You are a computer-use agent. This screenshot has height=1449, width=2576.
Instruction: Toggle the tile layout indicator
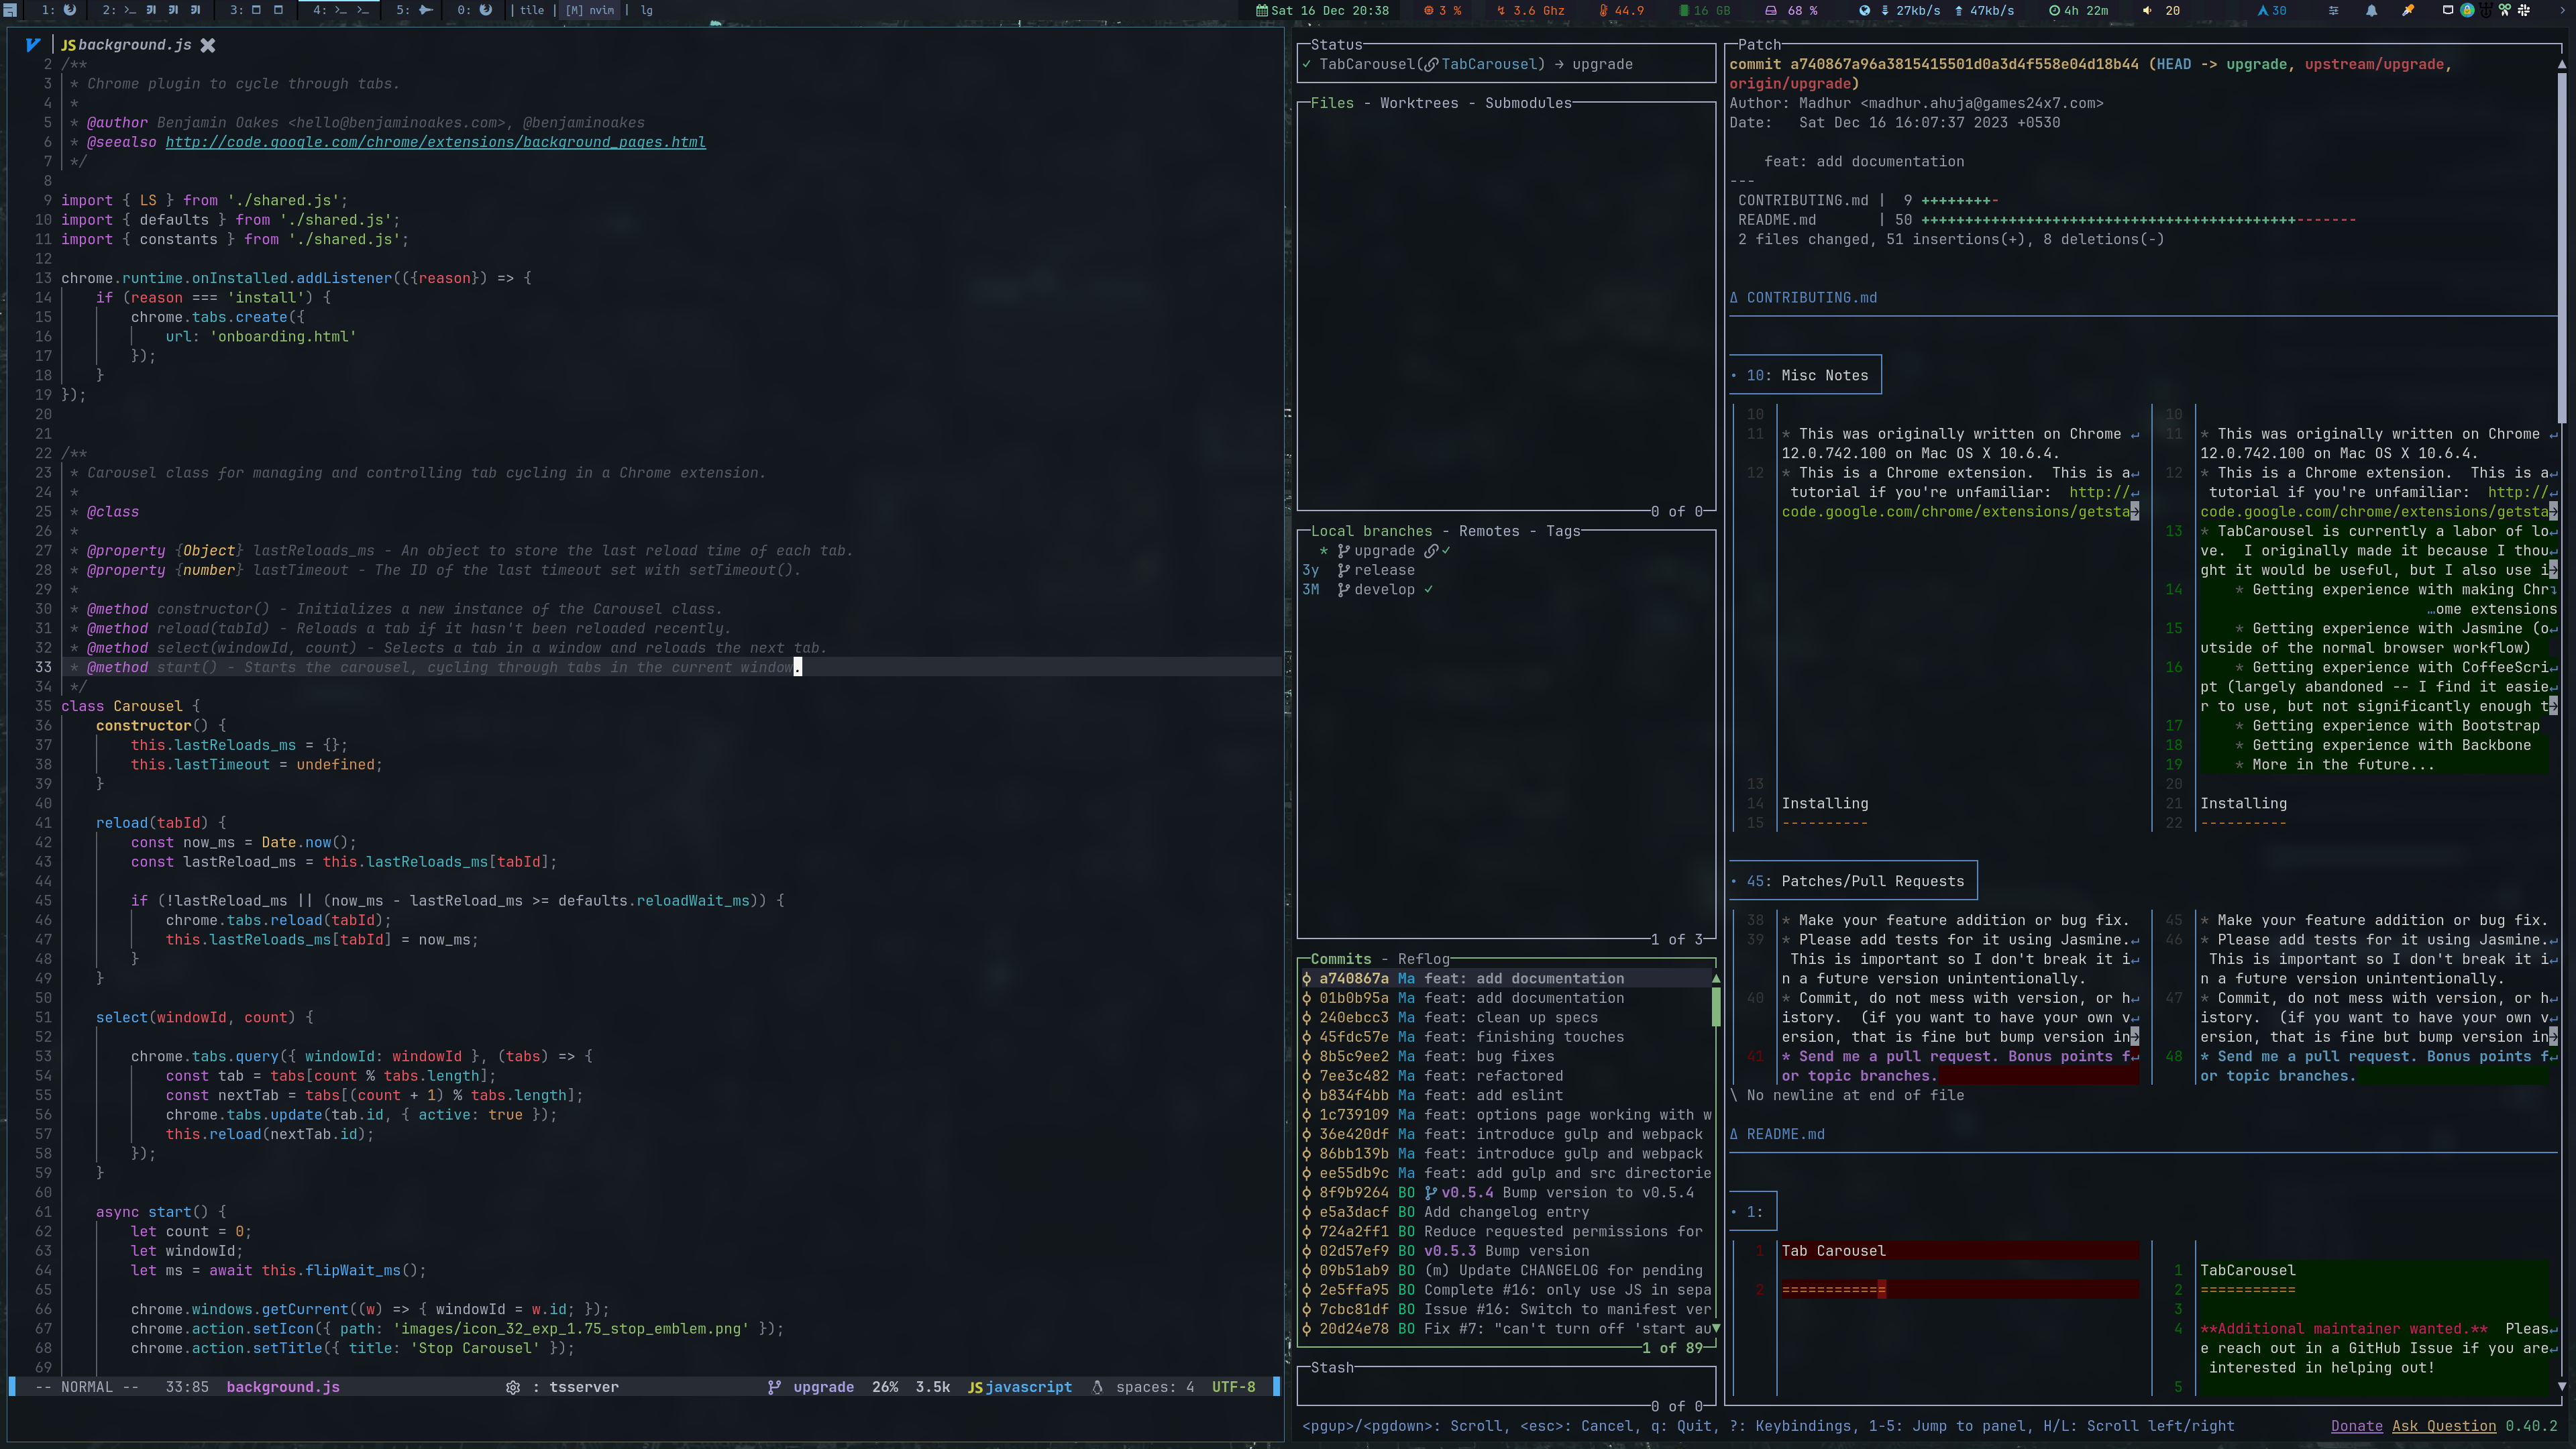click(x=532, y=10)
